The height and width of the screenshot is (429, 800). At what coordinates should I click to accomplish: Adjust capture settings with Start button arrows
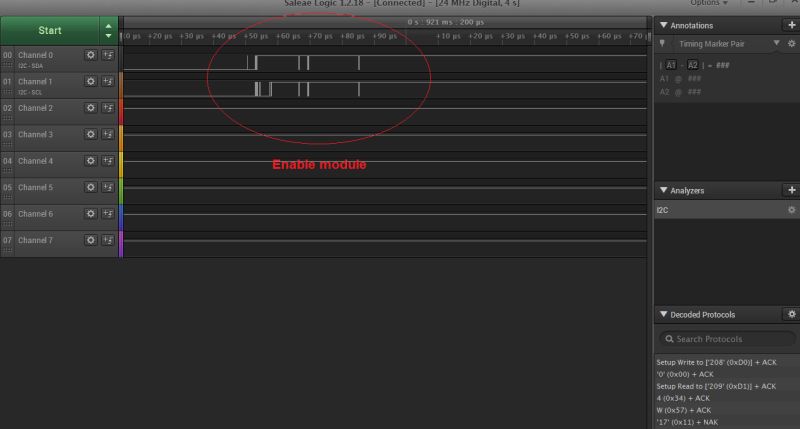tap(108, 31)
